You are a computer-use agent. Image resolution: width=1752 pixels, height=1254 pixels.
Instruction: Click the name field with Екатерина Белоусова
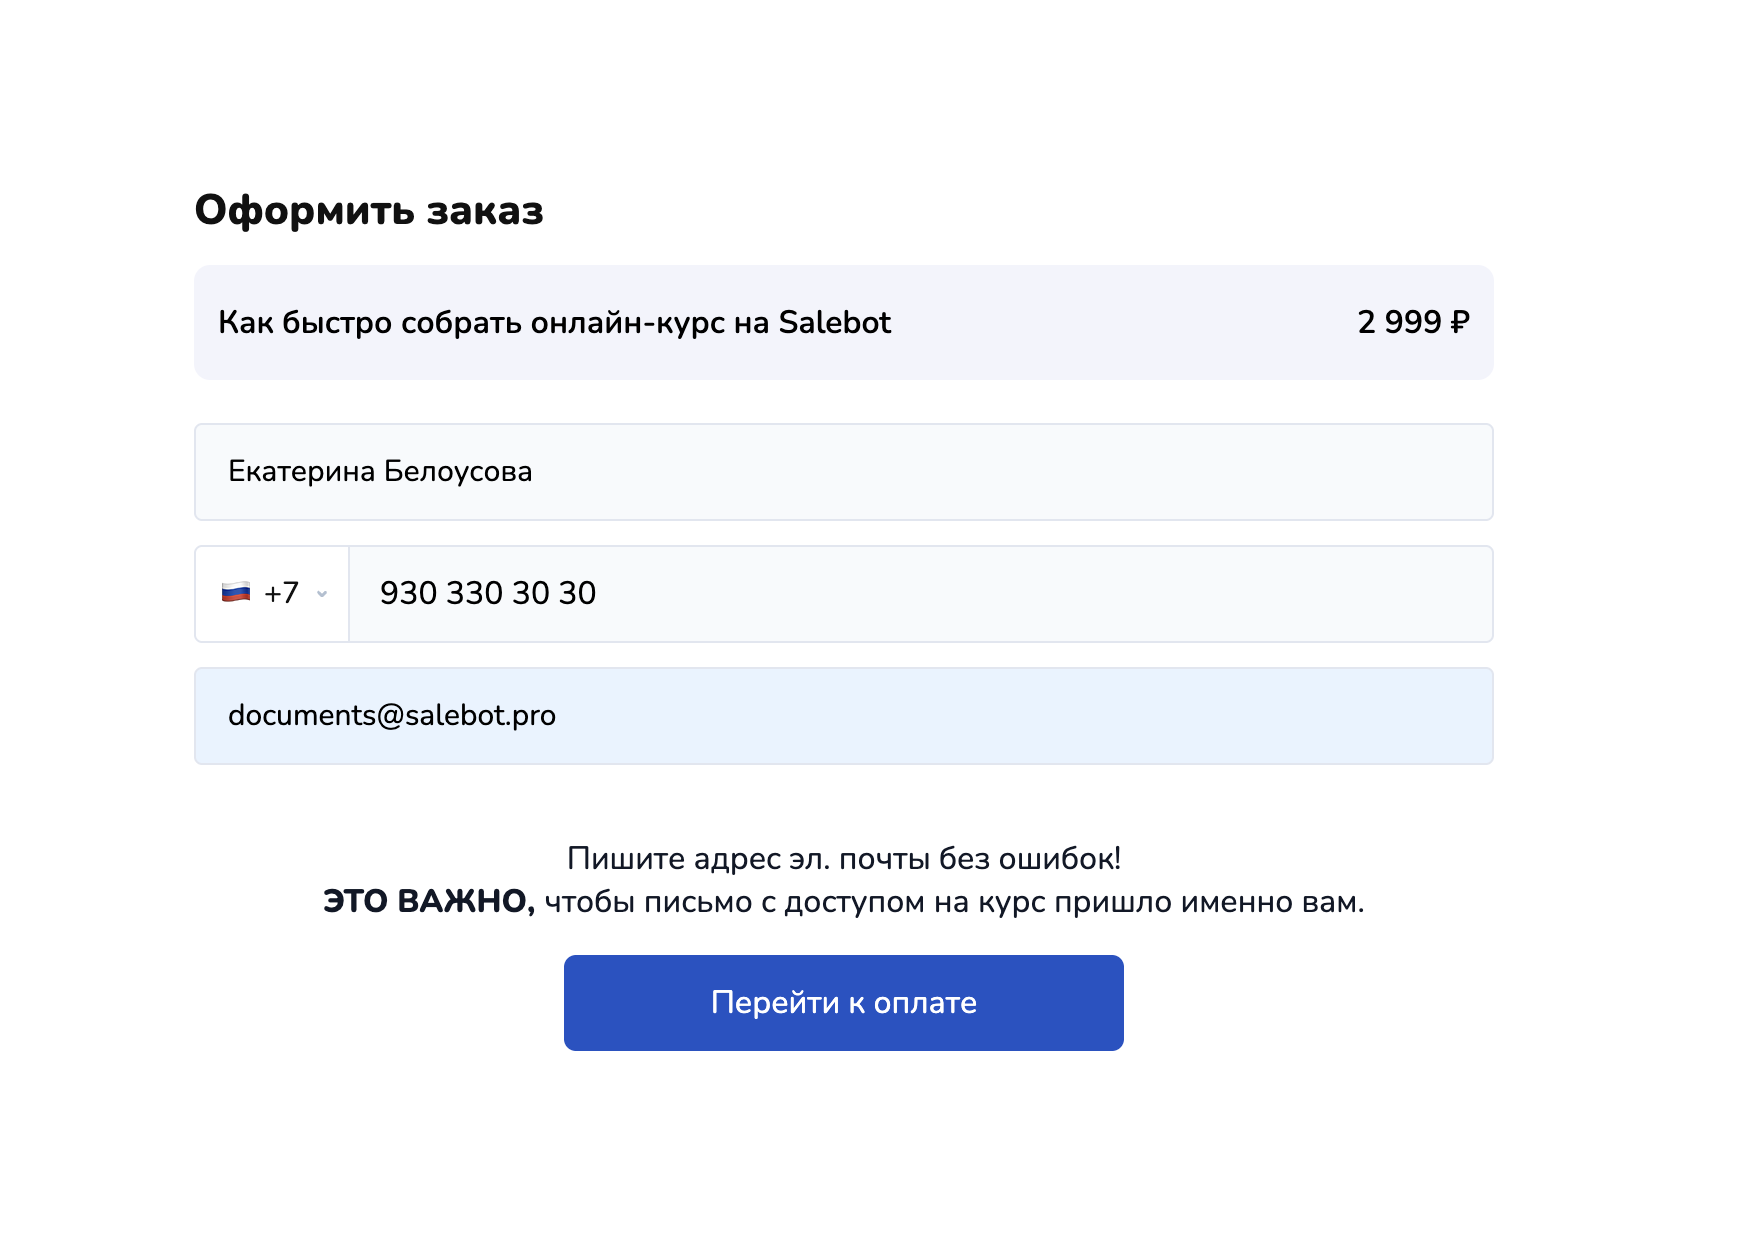pos(843,472)
